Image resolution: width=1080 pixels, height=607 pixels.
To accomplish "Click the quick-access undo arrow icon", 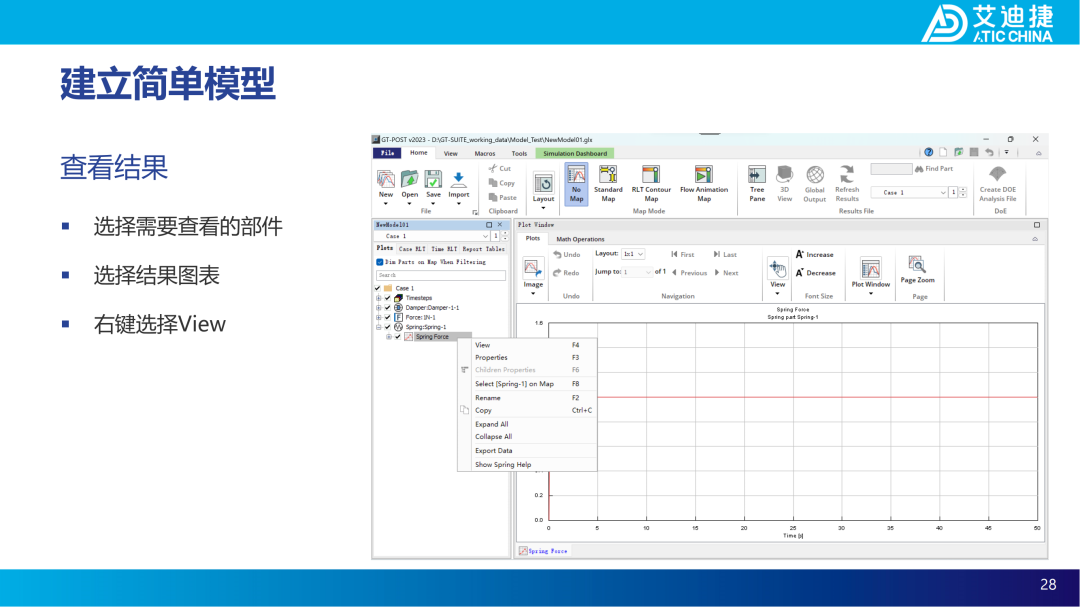I will 989,152.
